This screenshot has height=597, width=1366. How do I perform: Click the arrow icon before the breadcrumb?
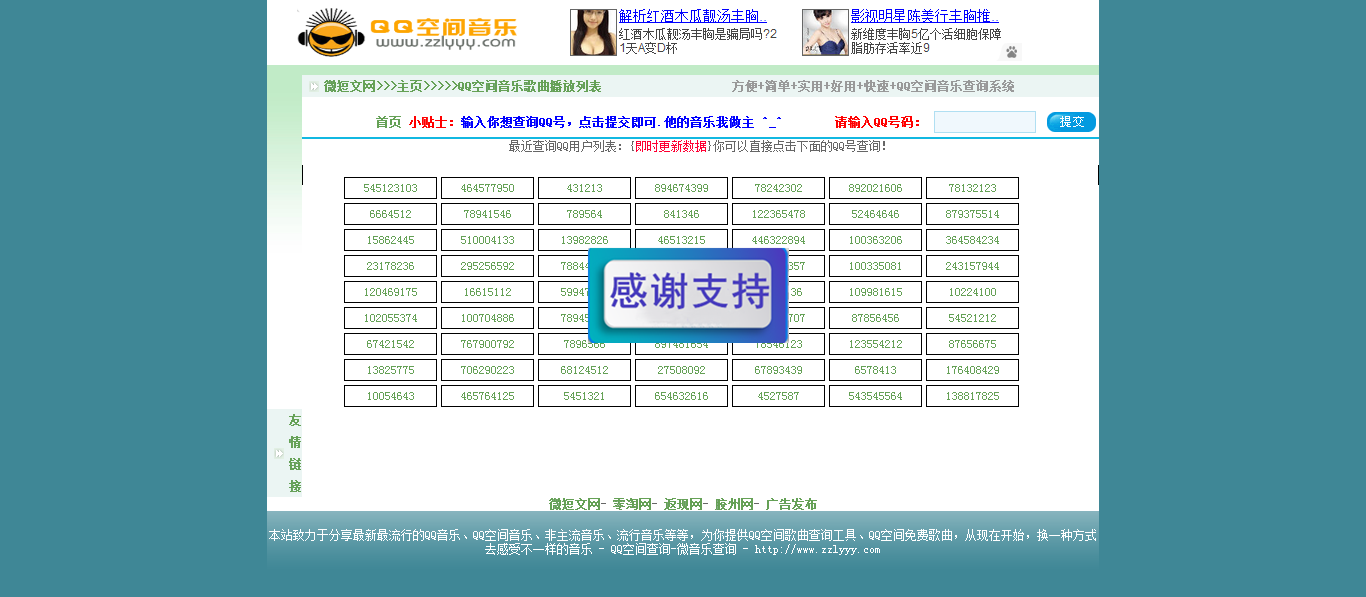coord(314,87)
